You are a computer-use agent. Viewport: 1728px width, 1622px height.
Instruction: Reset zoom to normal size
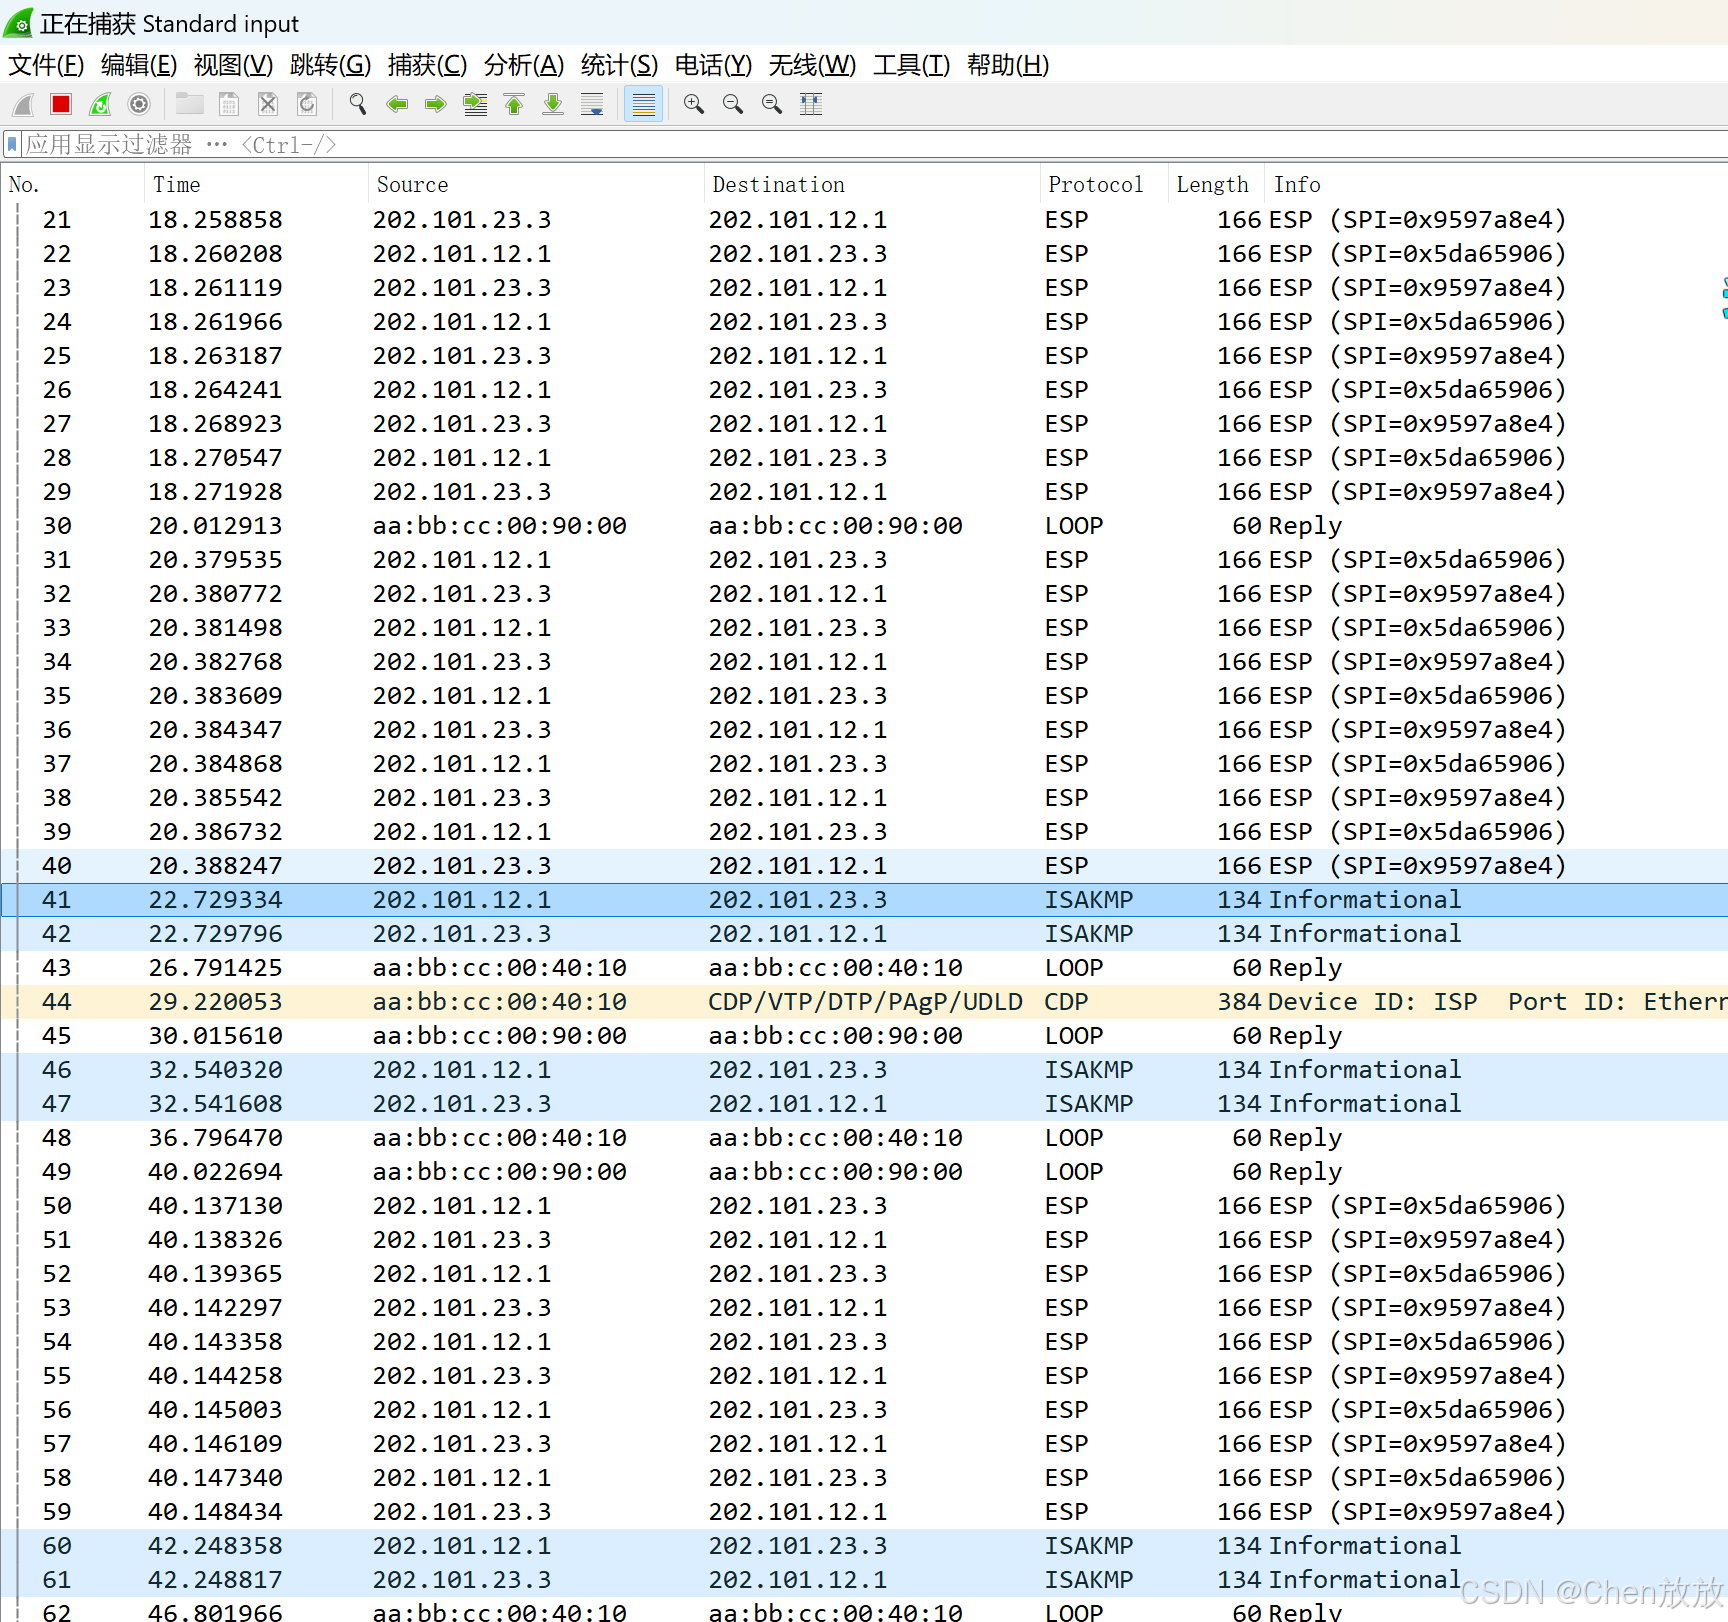(771, 104)
